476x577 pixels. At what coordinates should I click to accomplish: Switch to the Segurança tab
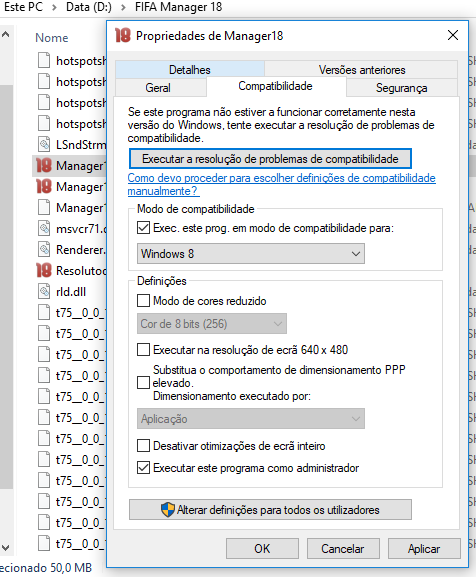(402, 88)
